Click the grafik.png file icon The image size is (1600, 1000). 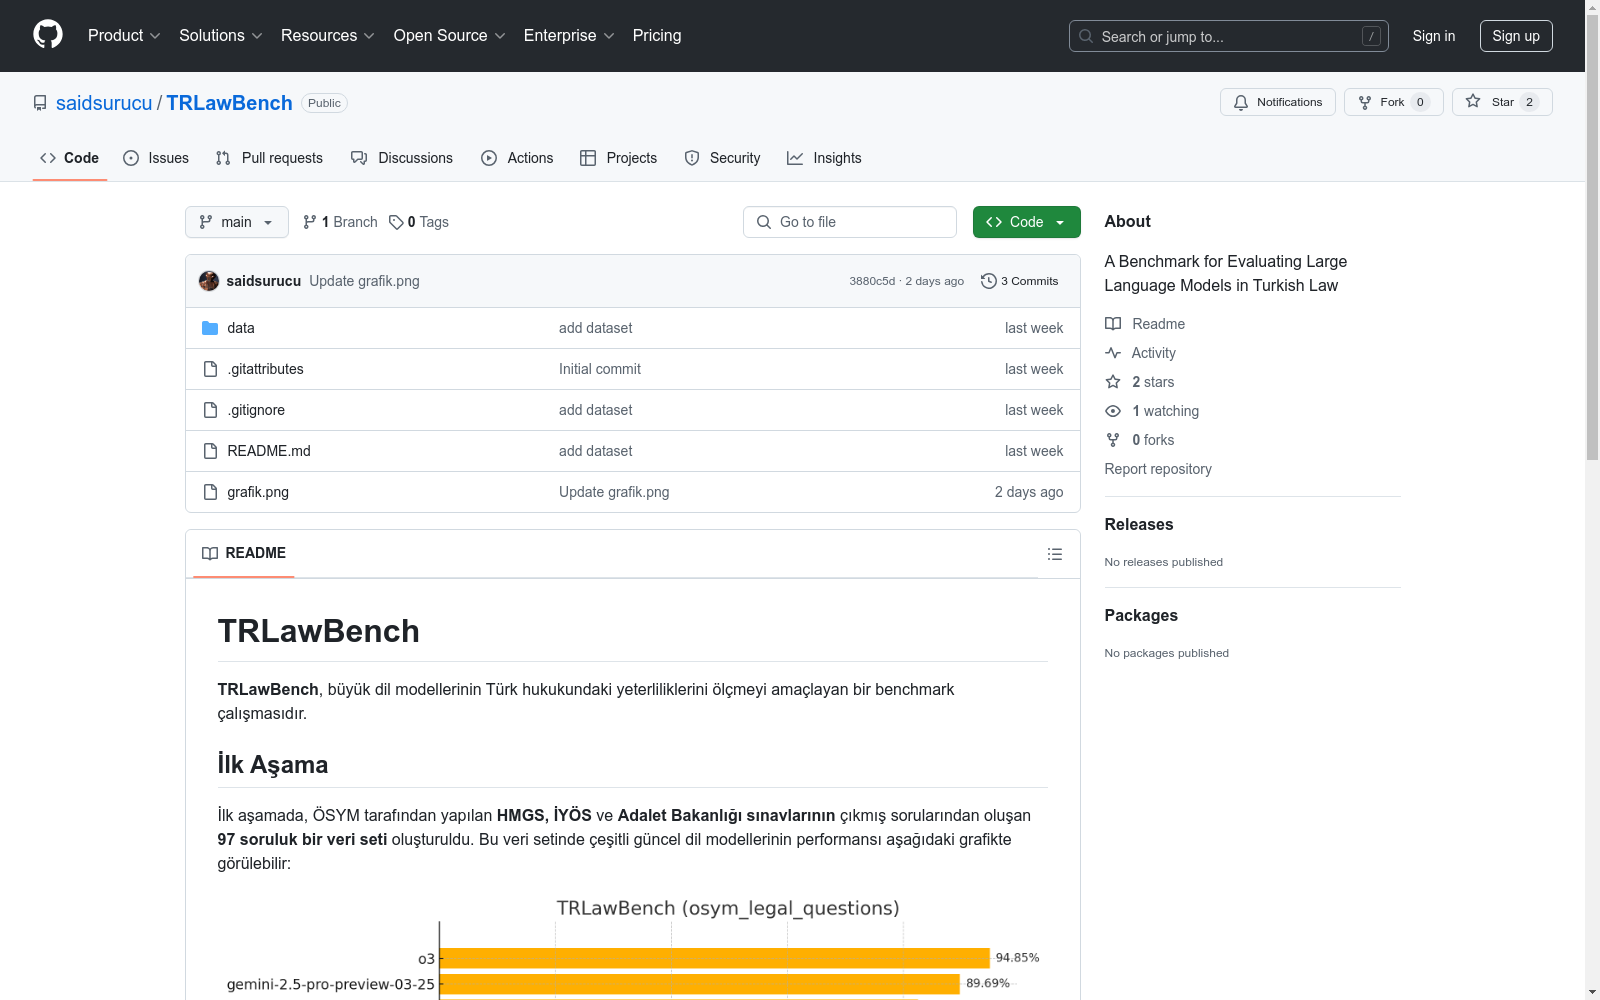tap(210, 492)
